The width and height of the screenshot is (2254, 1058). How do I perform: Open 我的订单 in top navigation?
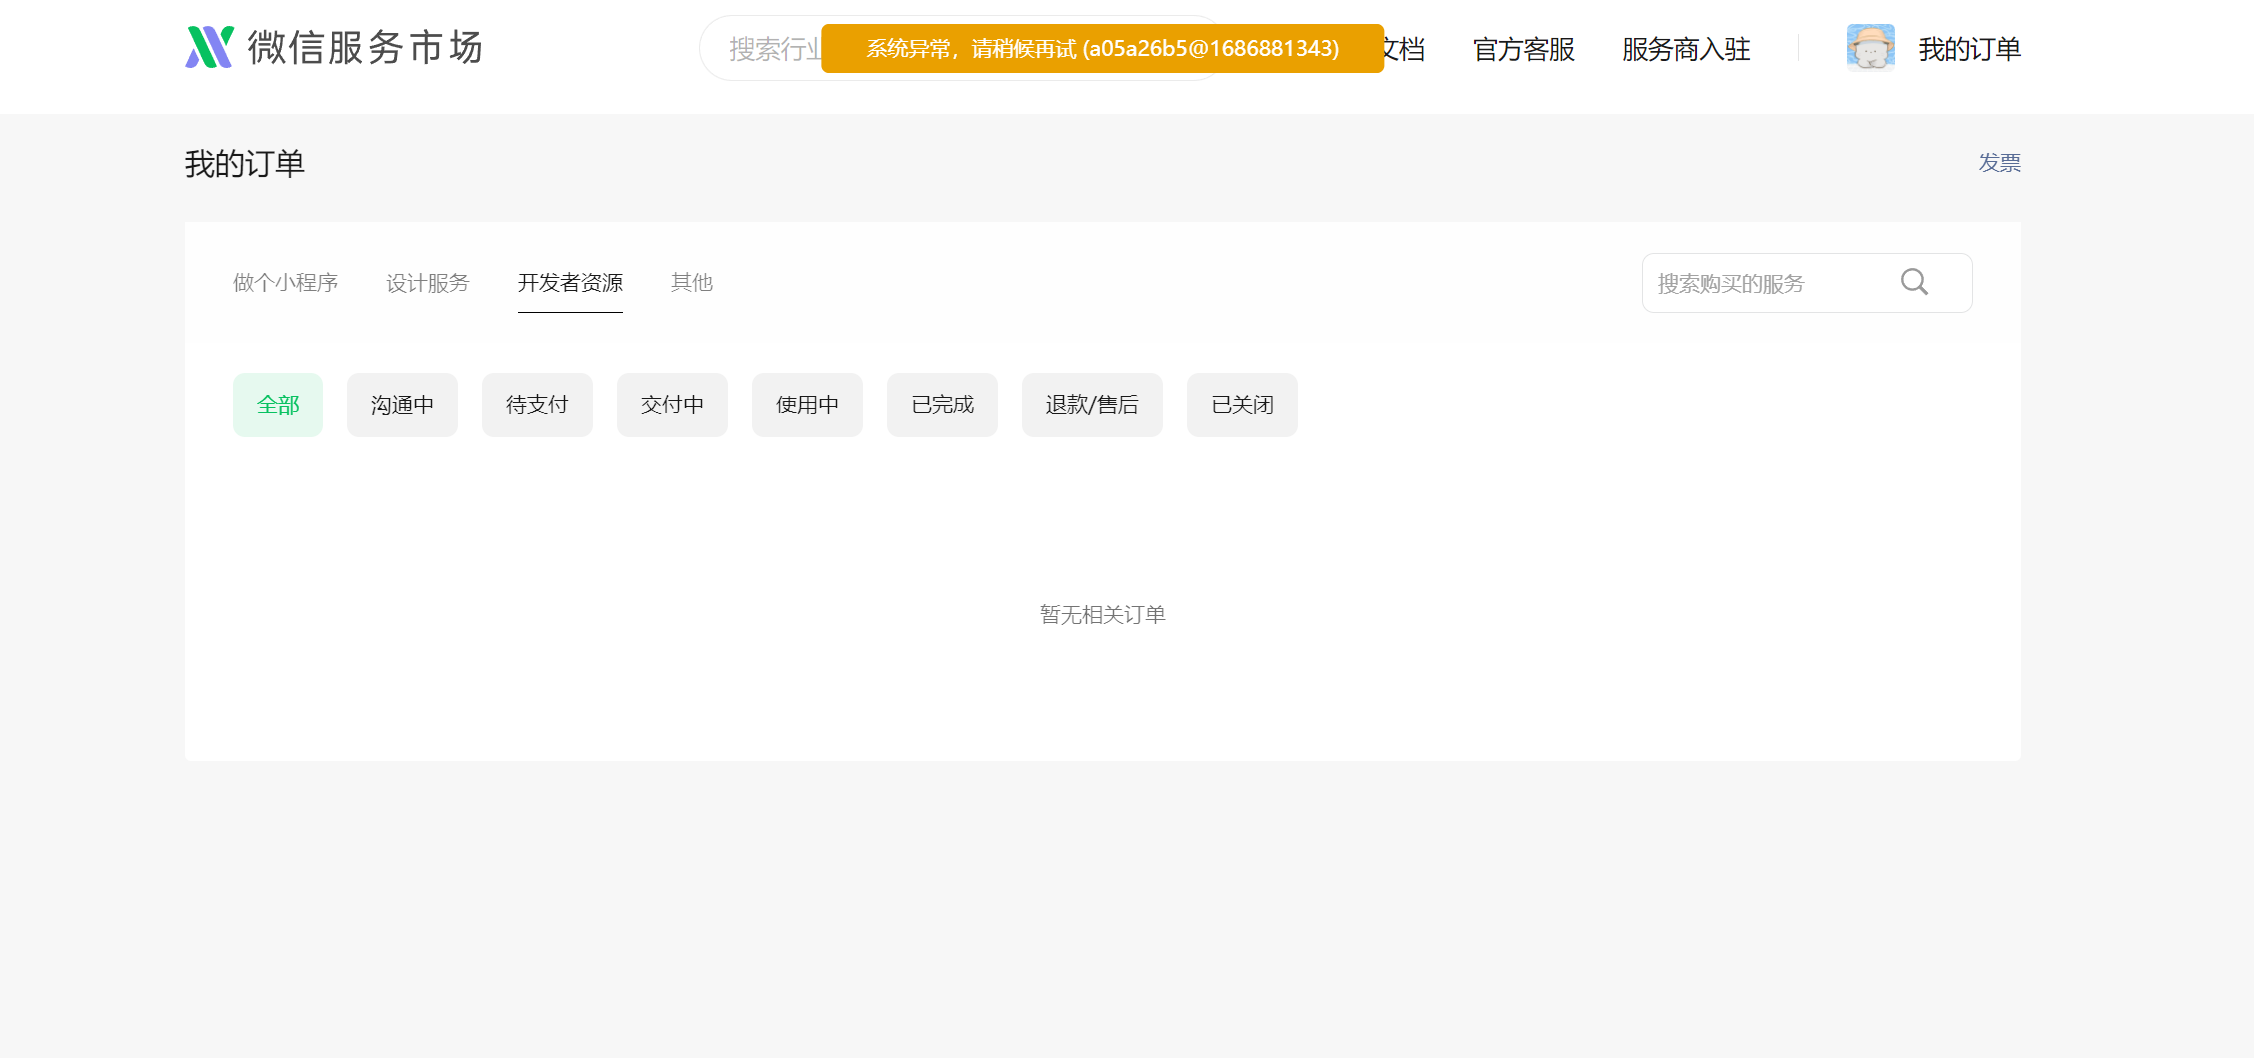1969,49
